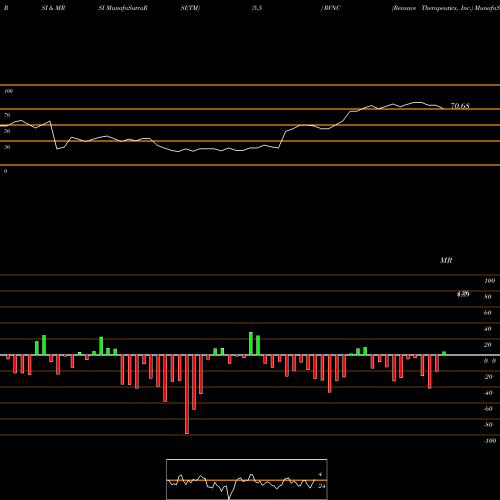The image size is (500, 500).
Task: Click the MR axis label -80
Action: (488, 425)
